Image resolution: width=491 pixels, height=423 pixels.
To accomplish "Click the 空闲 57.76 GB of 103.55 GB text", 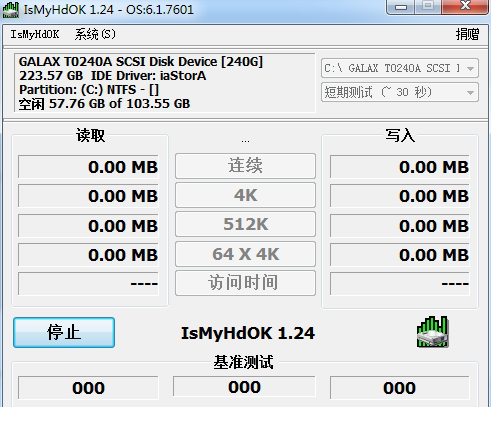I will click(104, 104).
